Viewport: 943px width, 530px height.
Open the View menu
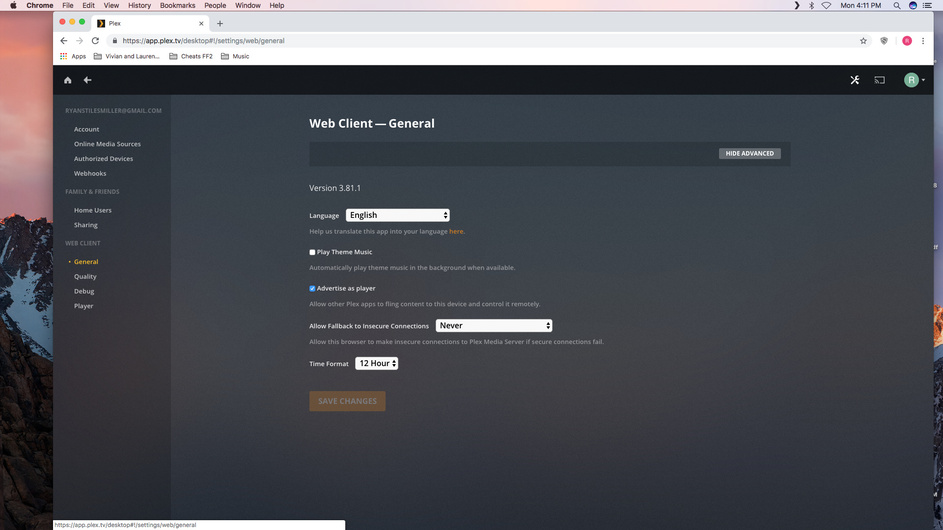click(111, 5)
